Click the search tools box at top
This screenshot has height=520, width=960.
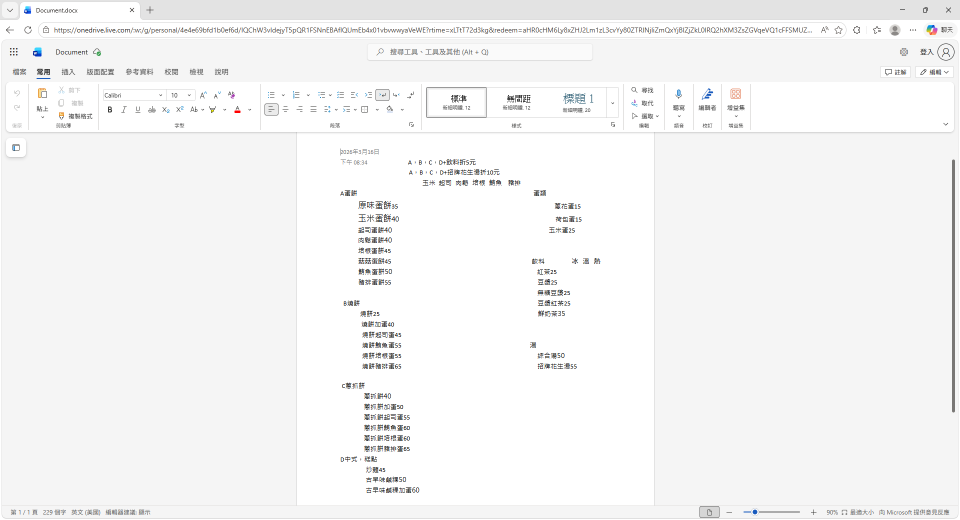click(480, 51)
